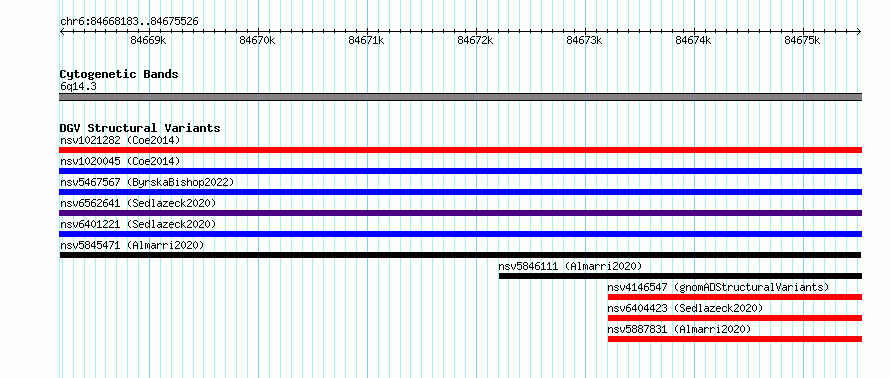Screen dimensions: 890x378
Task: Open the nsv6562641 (Sedlazeck2020) variant label
Action: point(138,203)
